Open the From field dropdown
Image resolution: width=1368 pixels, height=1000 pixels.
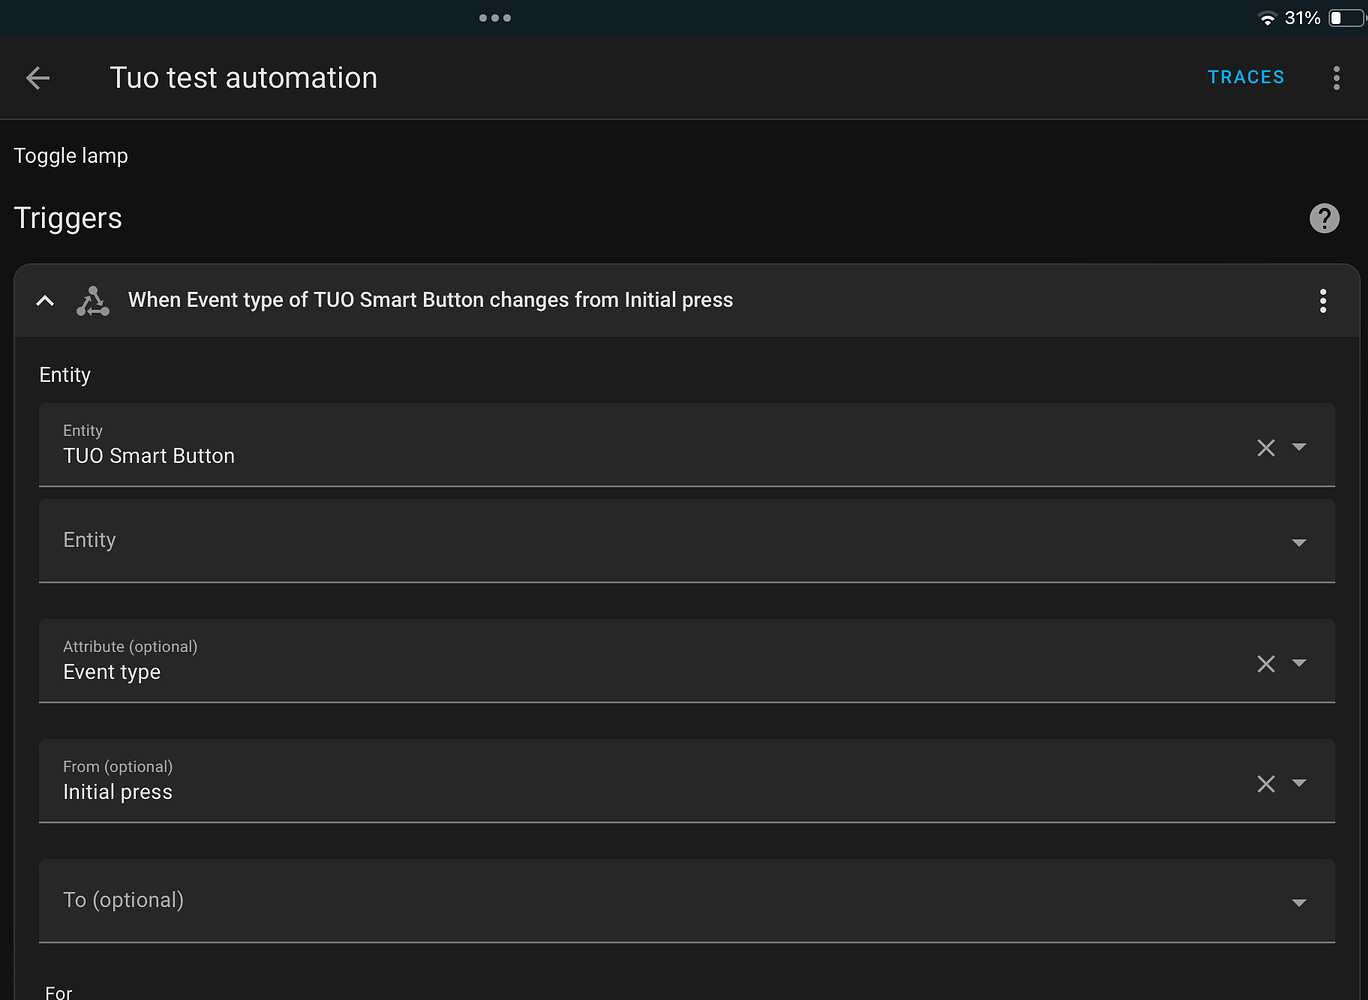point(1299,783)
